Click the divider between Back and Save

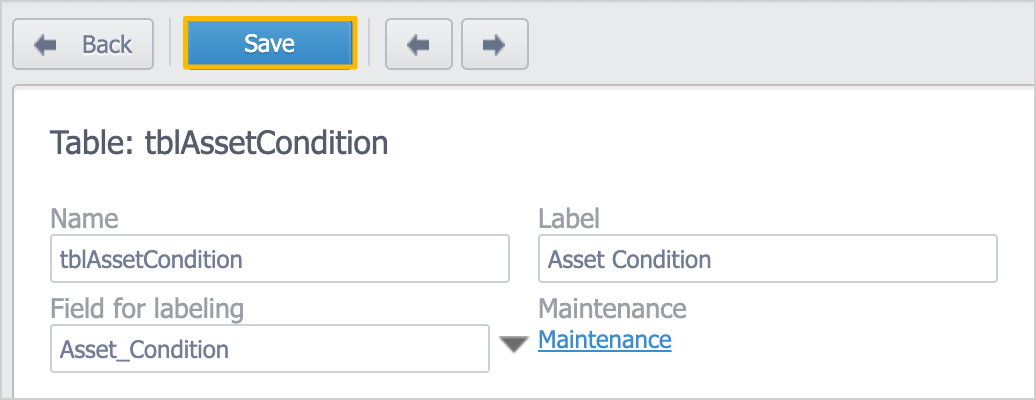pos(170,43)
